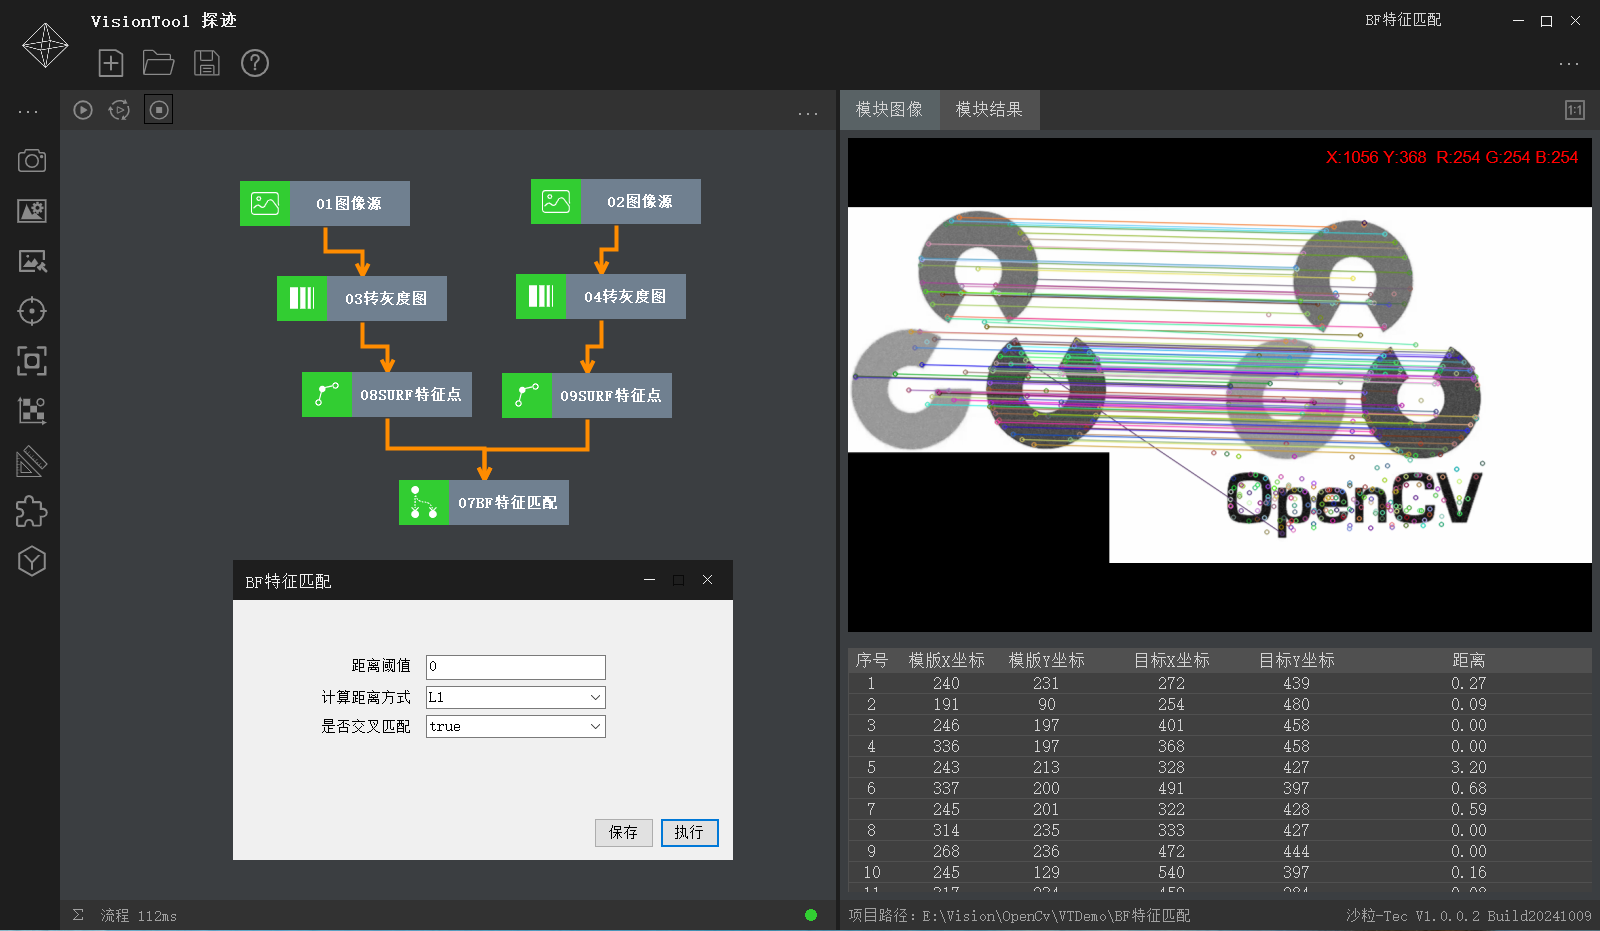The image size is (1600, 931).
Task: Click the feature matching result image
Action: click(1220, 385)
